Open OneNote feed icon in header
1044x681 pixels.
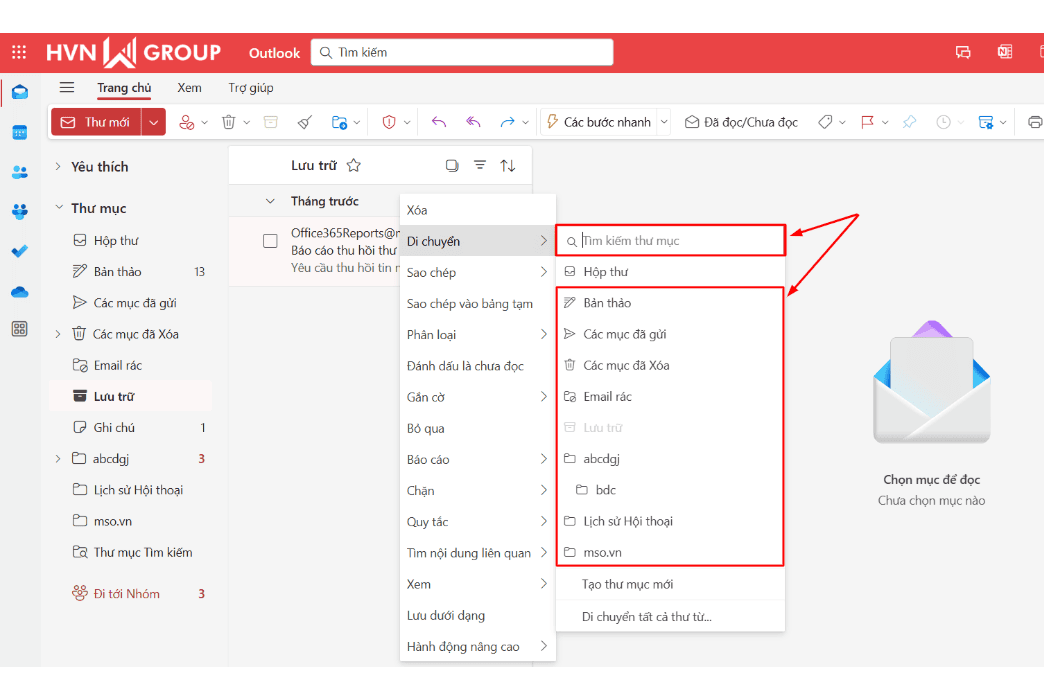(1005, 52)
